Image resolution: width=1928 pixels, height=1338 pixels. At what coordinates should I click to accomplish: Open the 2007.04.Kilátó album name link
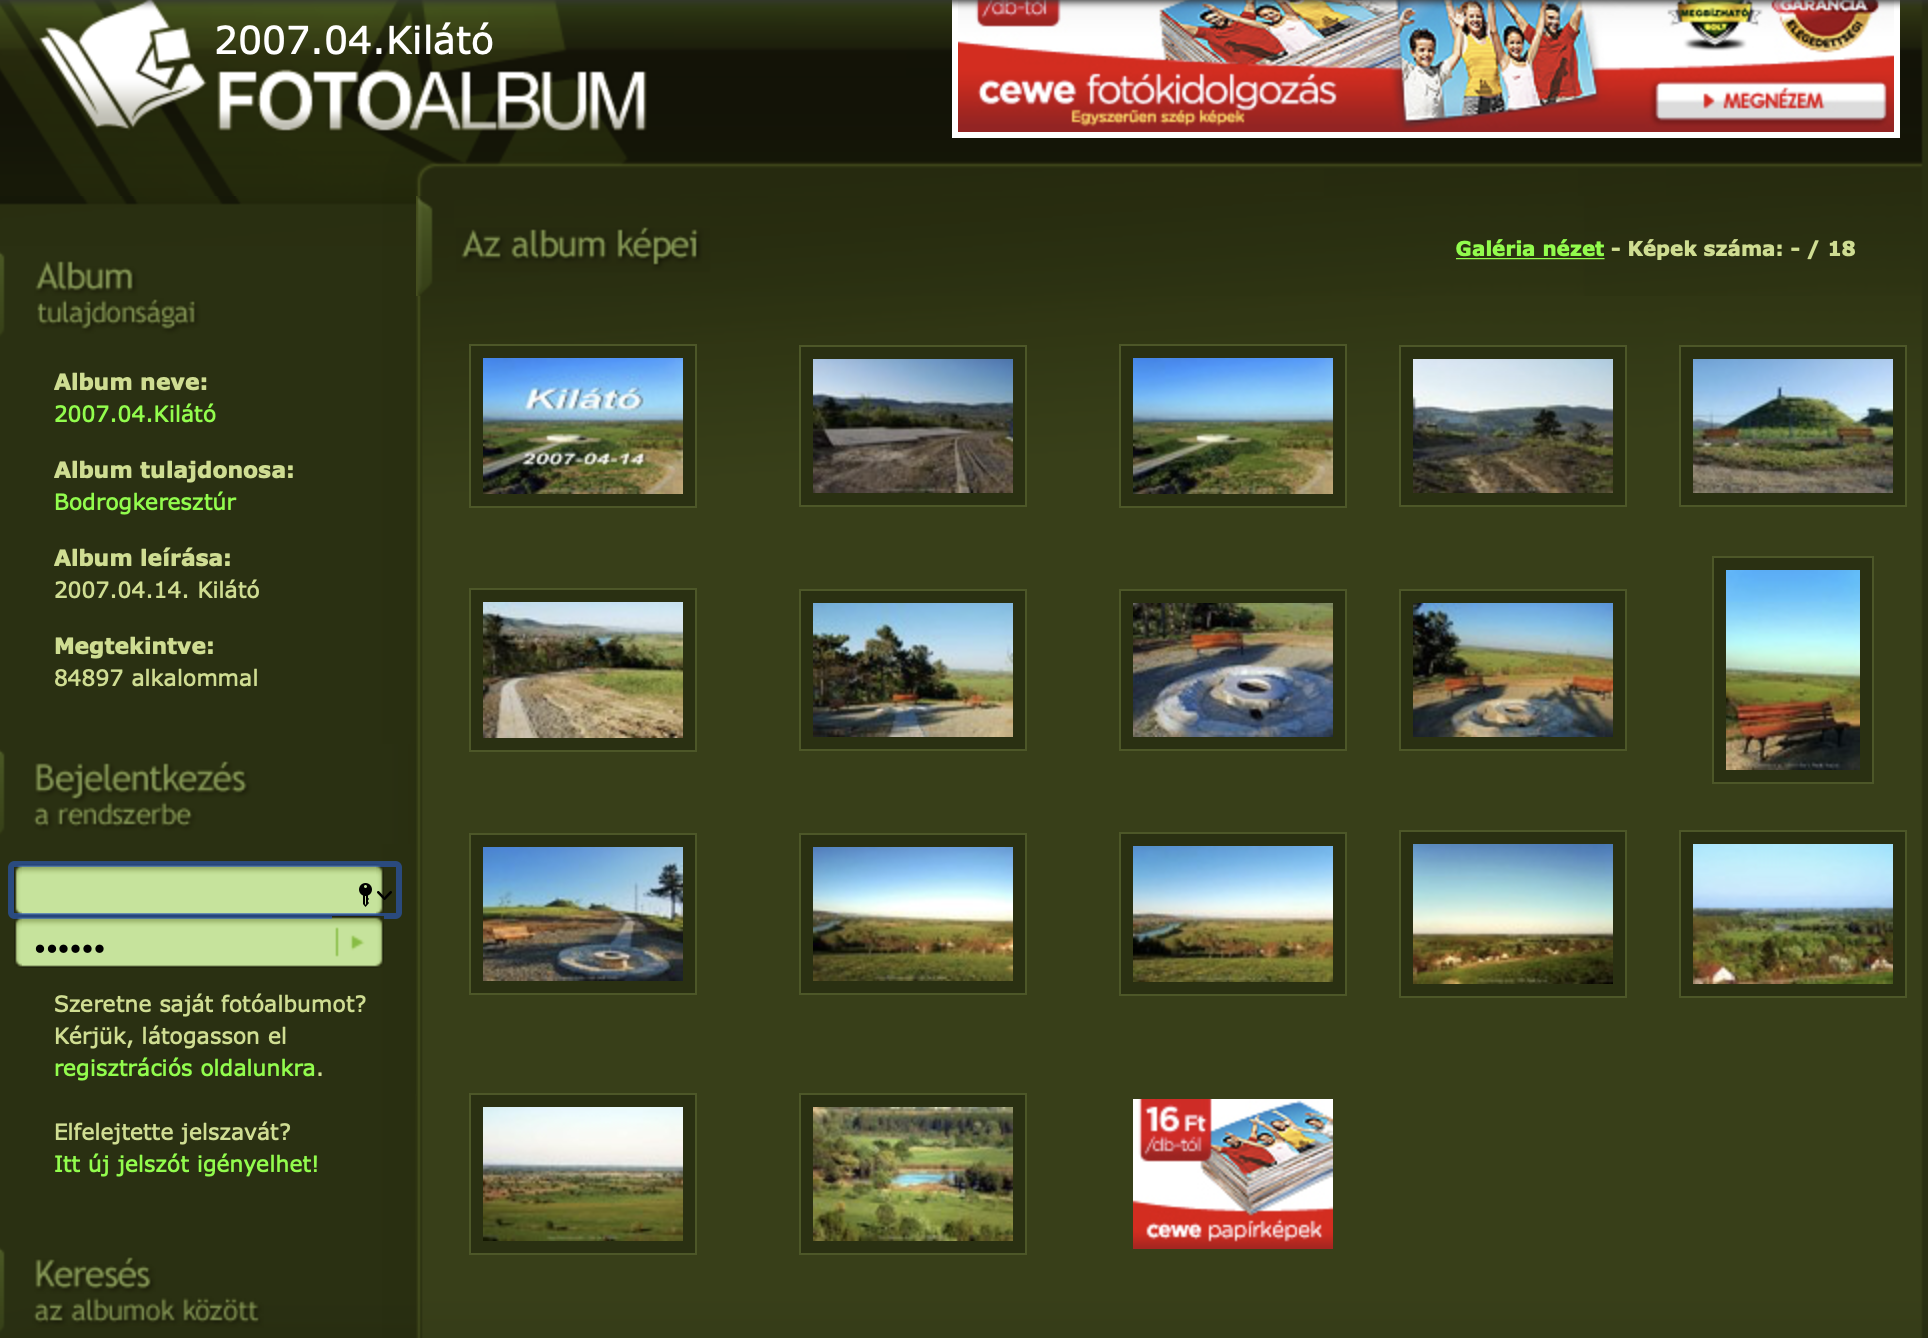135,414
